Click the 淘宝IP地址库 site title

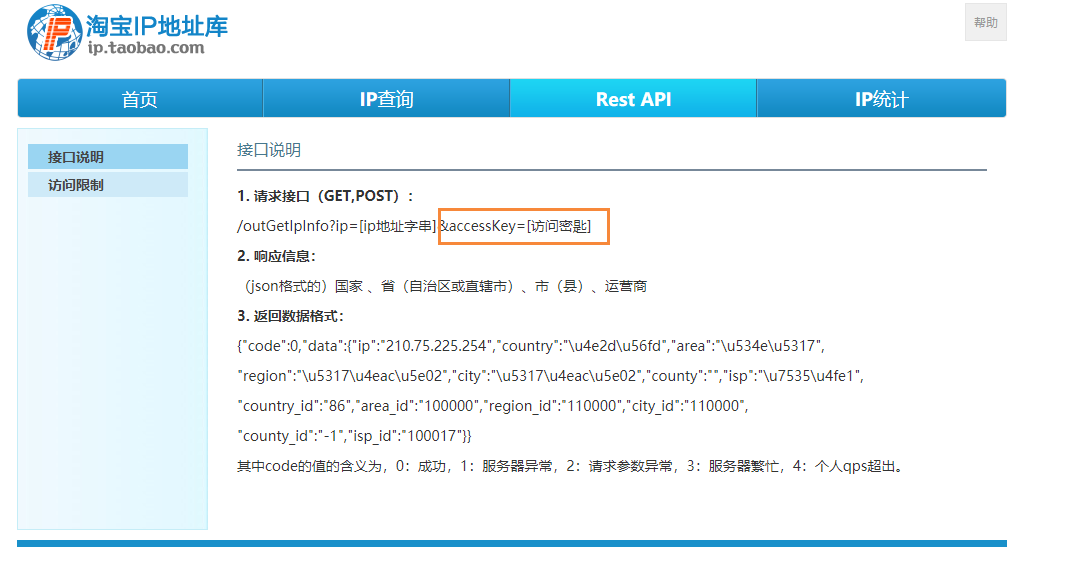157,26
